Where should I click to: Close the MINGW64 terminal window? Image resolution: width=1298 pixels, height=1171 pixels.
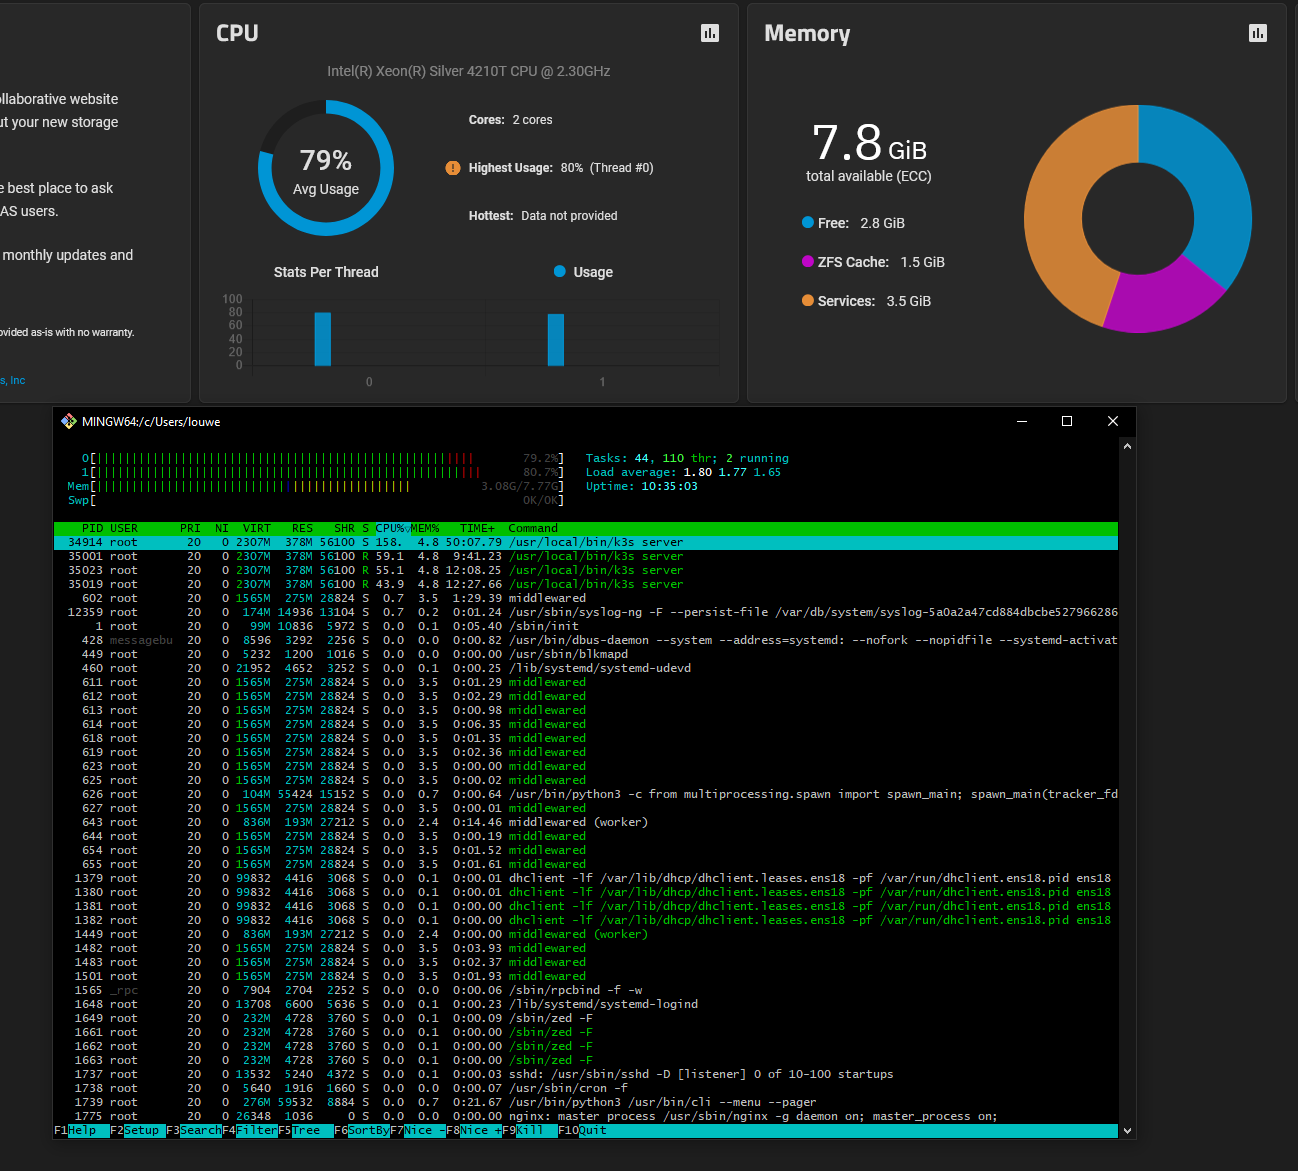(x=1113, y=421)
